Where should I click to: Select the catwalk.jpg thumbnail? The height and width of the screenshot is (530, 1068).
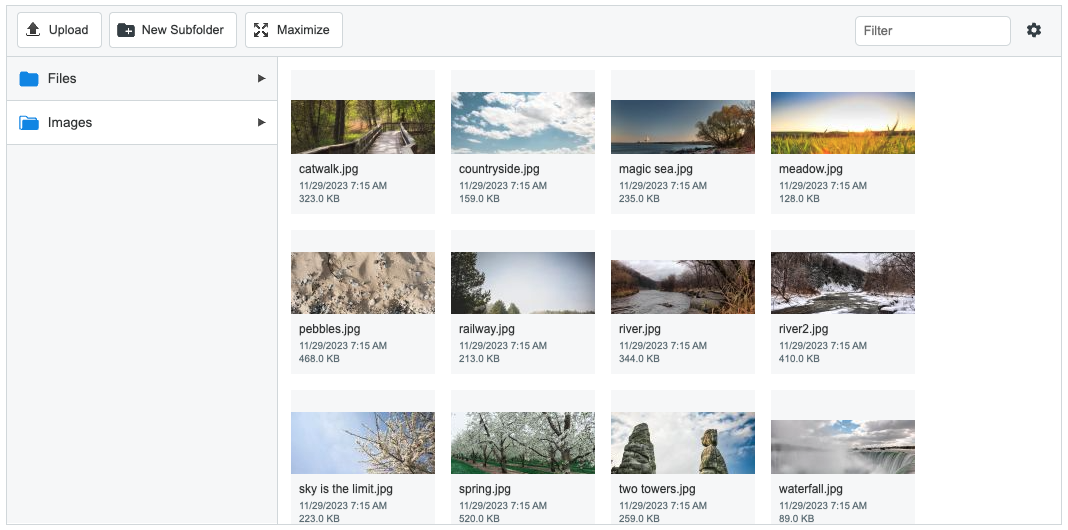[363, 127]
